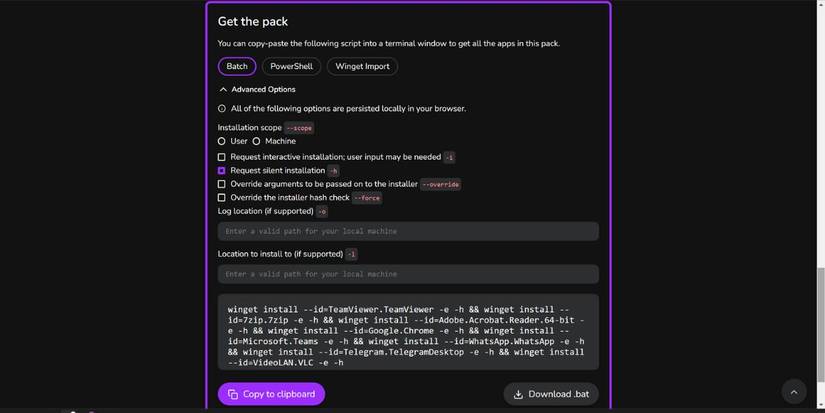Image resolution: width=825 pixels, height=413 pixels.
Task: Collapse the Advanced Options chevron
Action: click(x=223, y=89)
